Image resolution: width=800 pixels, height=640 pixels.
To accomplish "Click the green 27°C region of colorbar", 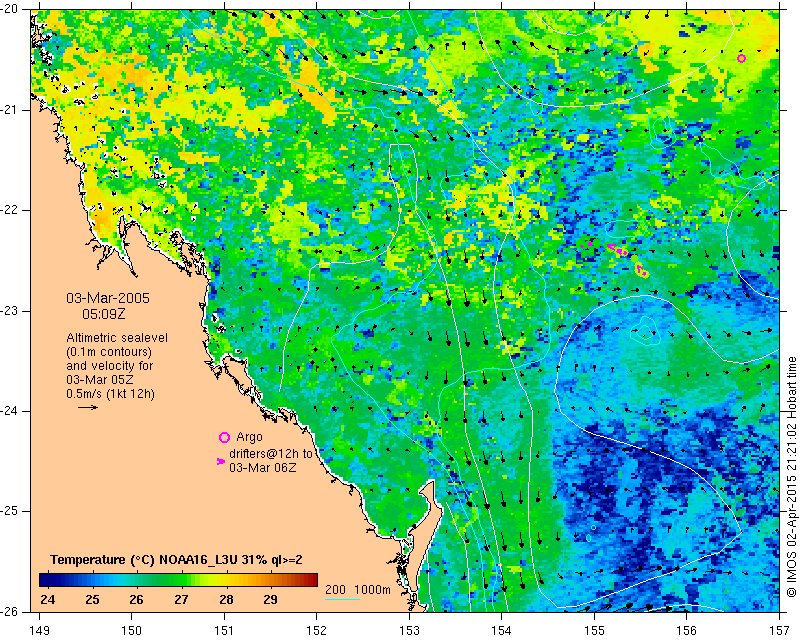I will [181, 580].
